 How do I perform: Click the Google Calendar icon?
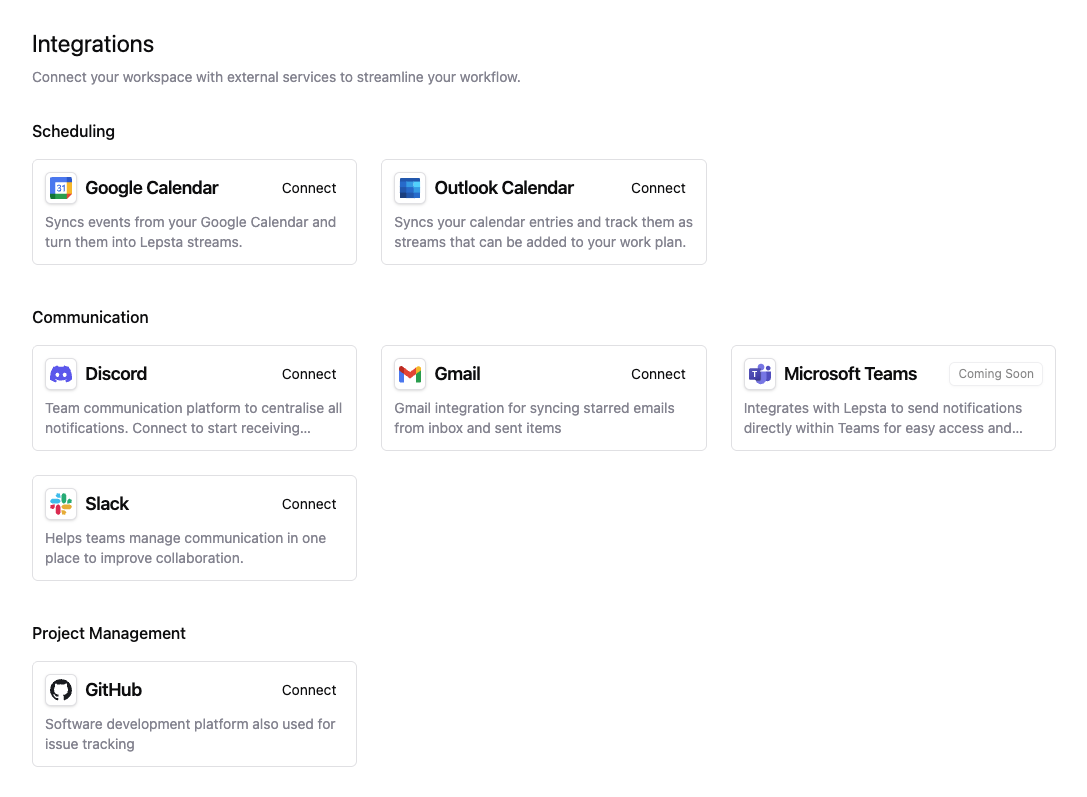[60, 188]
